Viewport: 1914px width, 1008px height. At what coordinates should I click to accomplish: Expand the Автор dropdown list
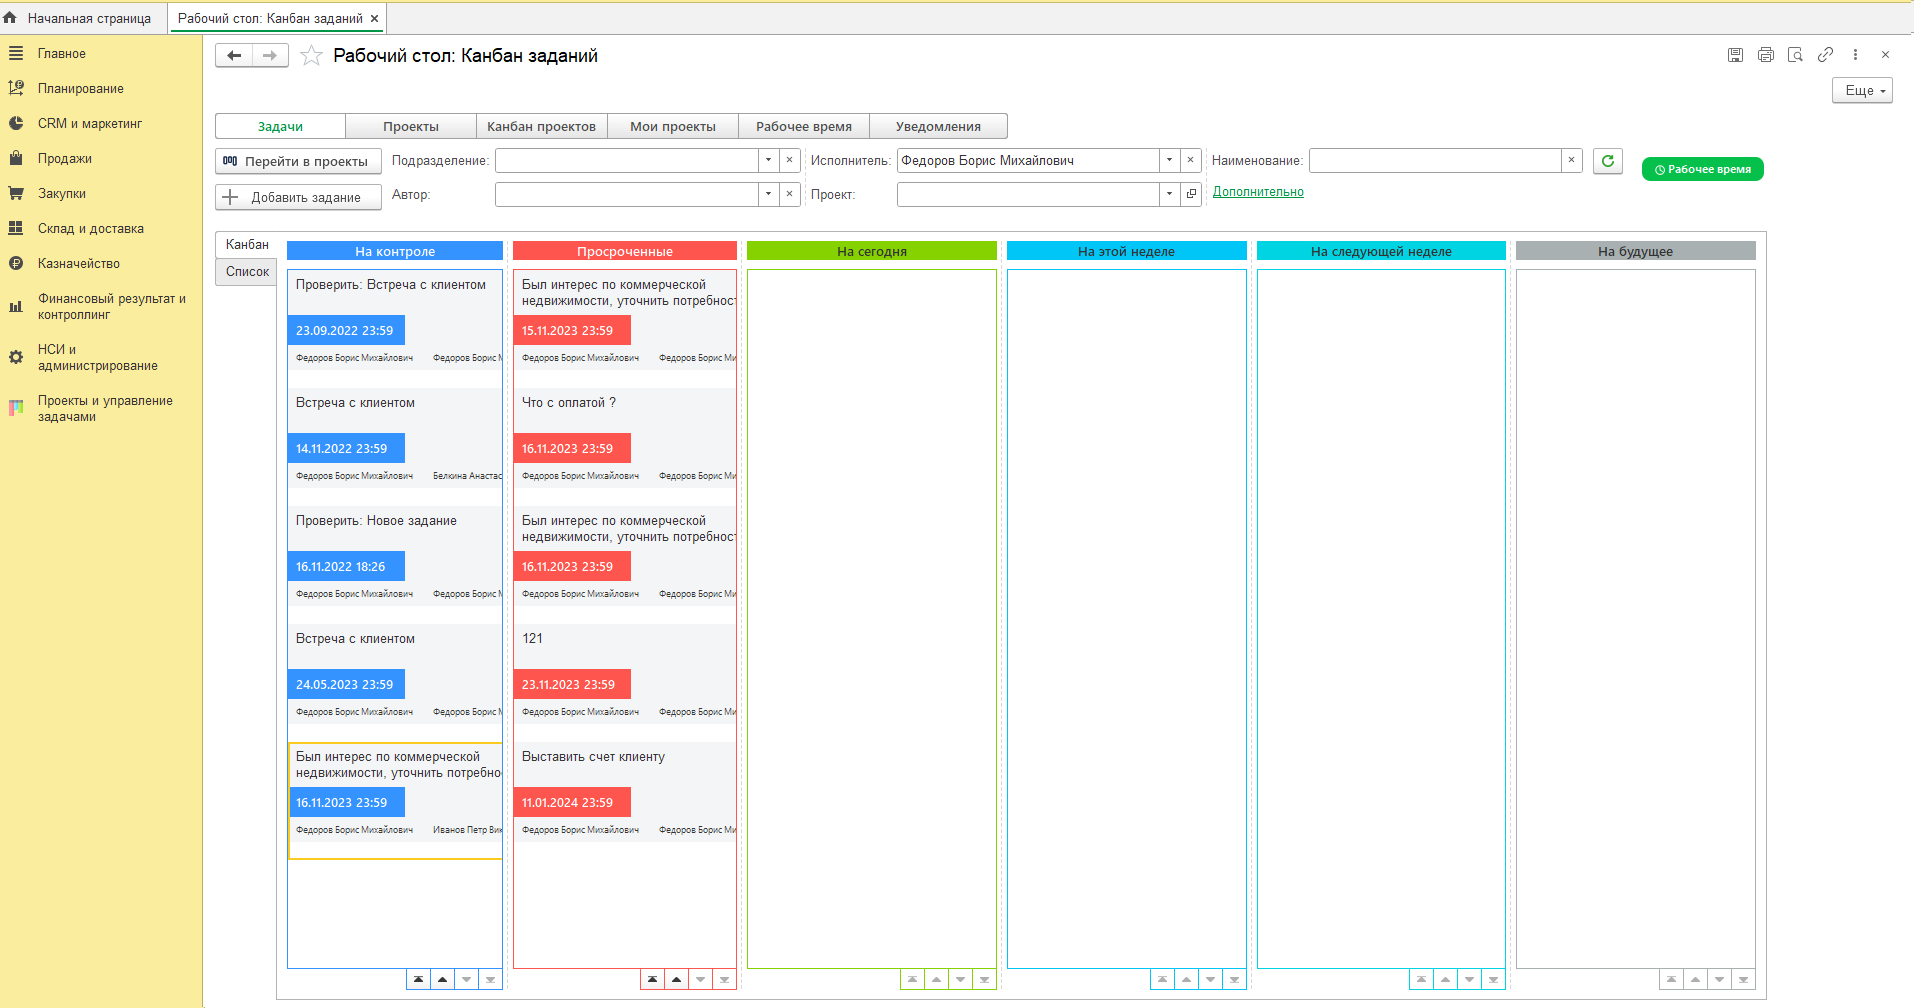coord(768,194)
